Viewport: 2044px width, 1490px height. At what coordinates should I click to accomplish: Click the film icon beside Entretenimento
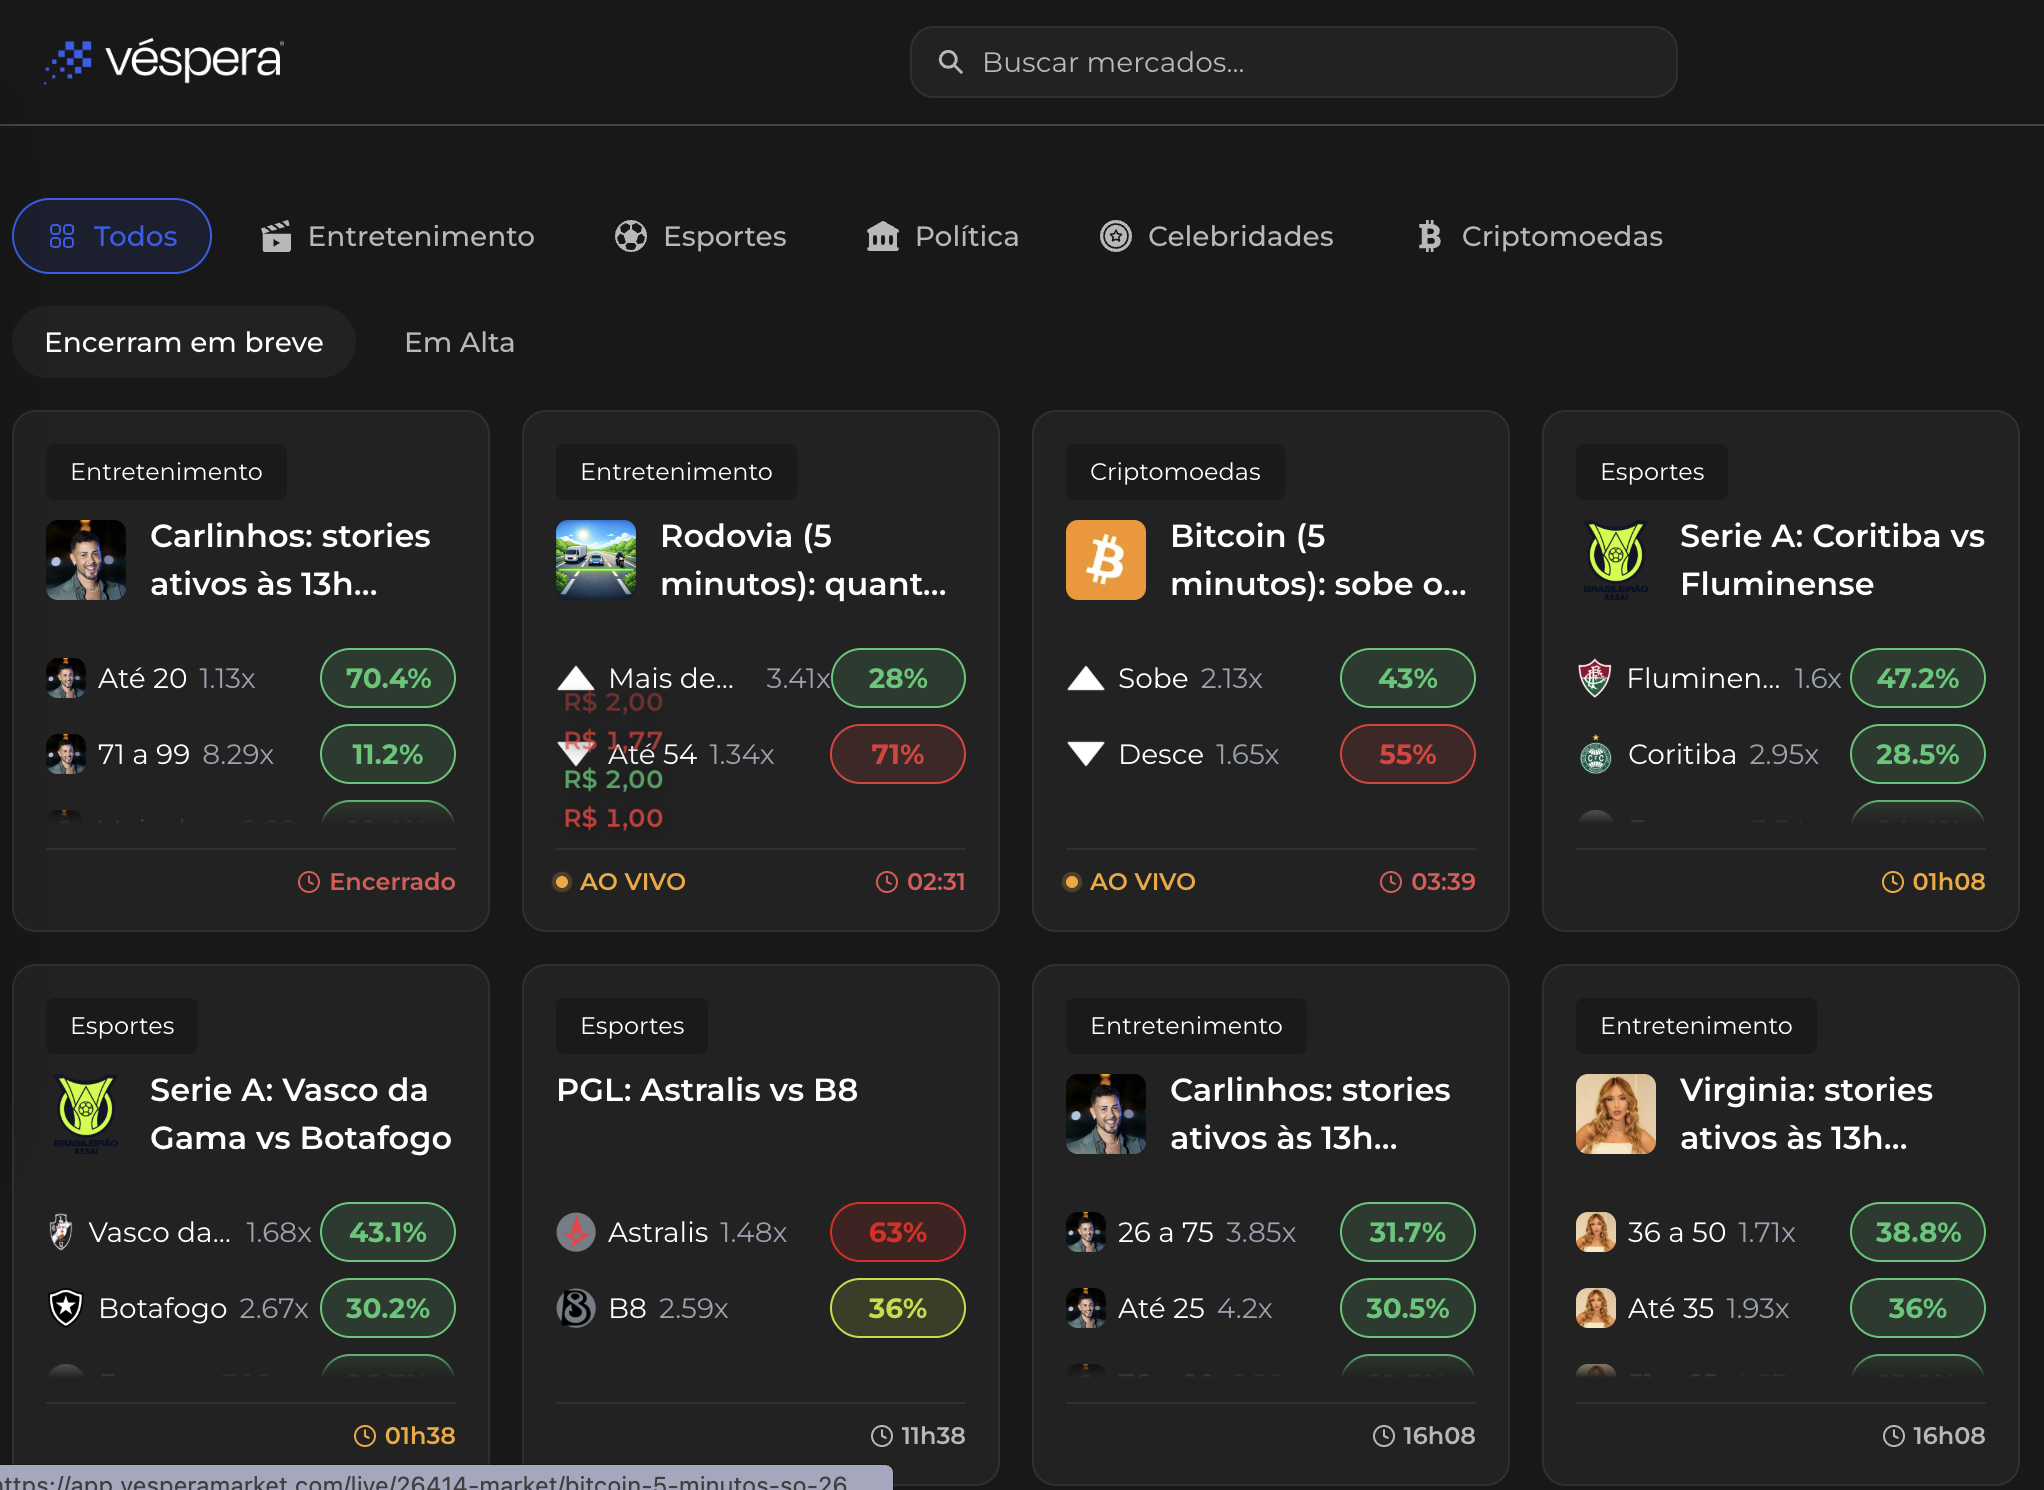click(x=277, y=236)
